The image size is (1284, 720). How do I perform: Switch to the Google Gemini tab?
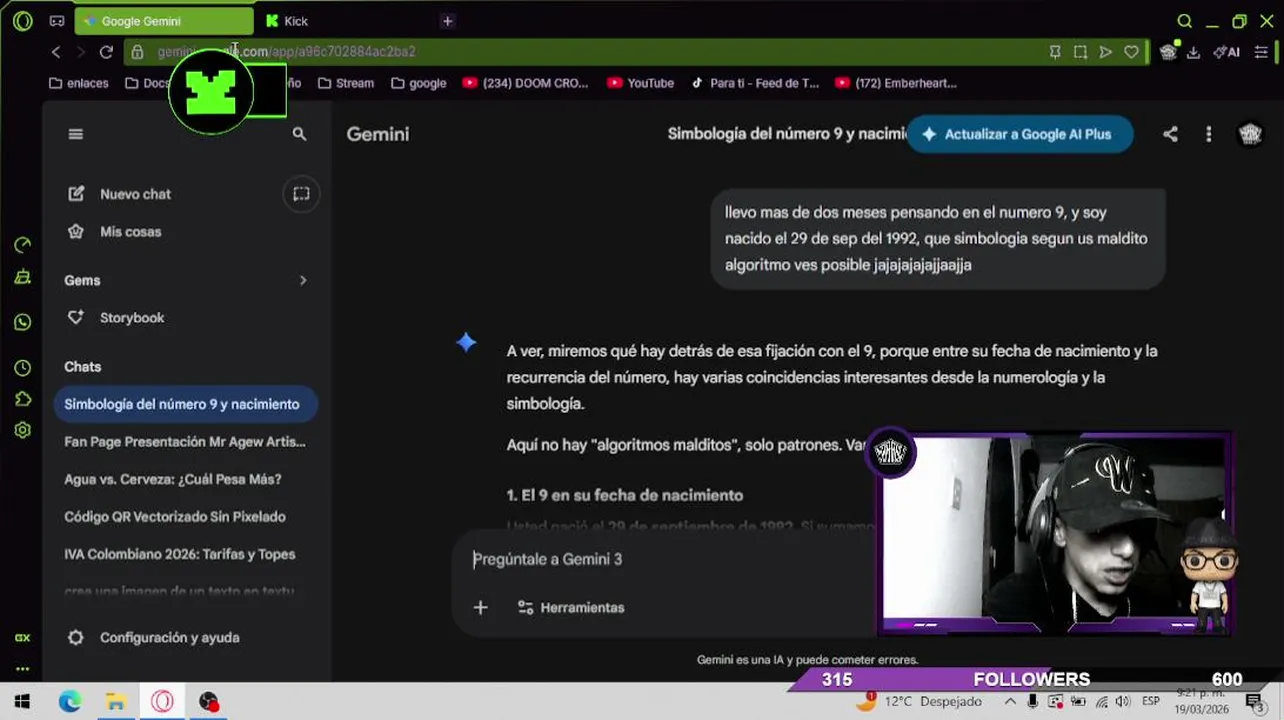coord(165,21)
